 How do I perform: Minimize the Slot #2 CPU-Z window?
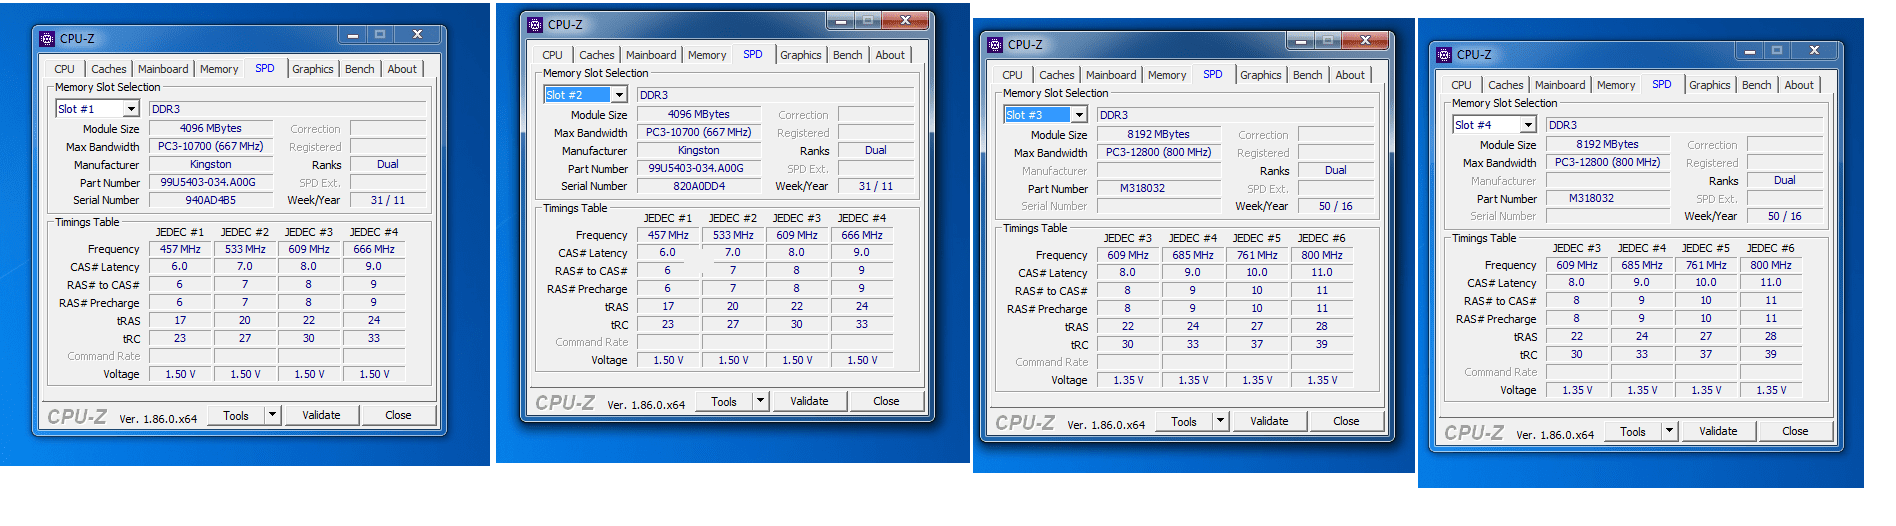(x=840, y=20)
